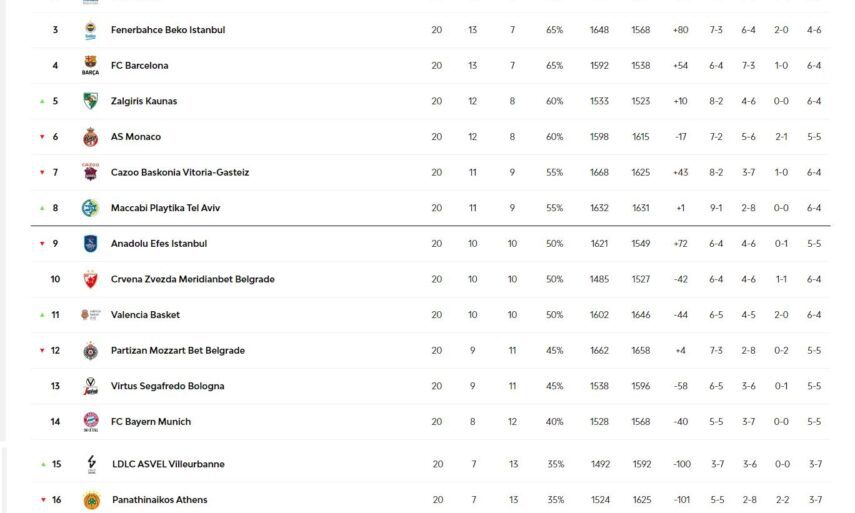
Task: Click the green up arrow beside rank 5
Action: pos(42,101)
